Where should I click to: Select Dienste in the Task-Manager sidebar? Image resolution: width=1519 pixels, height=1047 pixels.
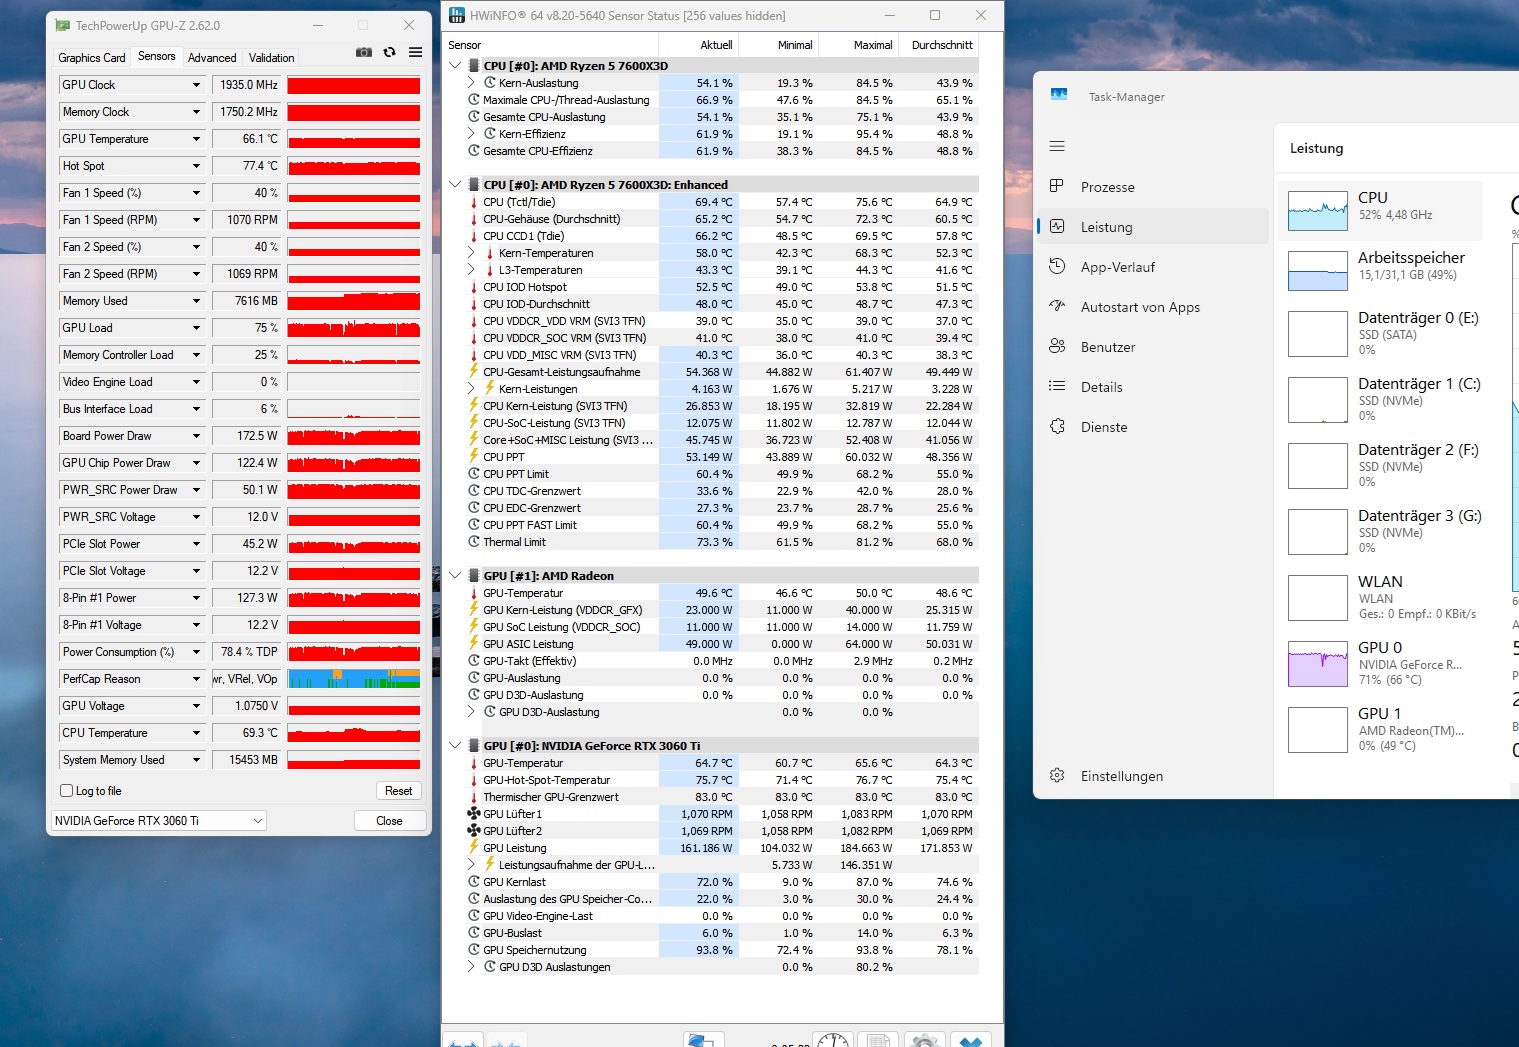coord(1057,426)
